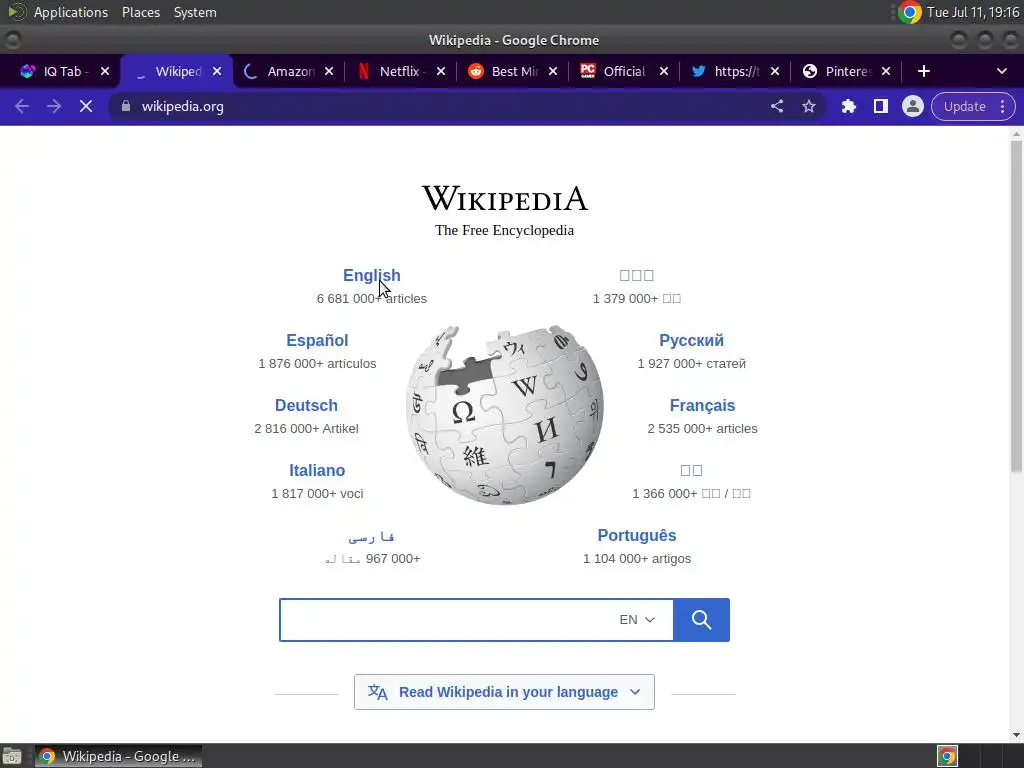Click the page vertical scrollbar thumb
Image resolution: width=1024 pixels, height=768 pixels.
tap(1016, 306)
